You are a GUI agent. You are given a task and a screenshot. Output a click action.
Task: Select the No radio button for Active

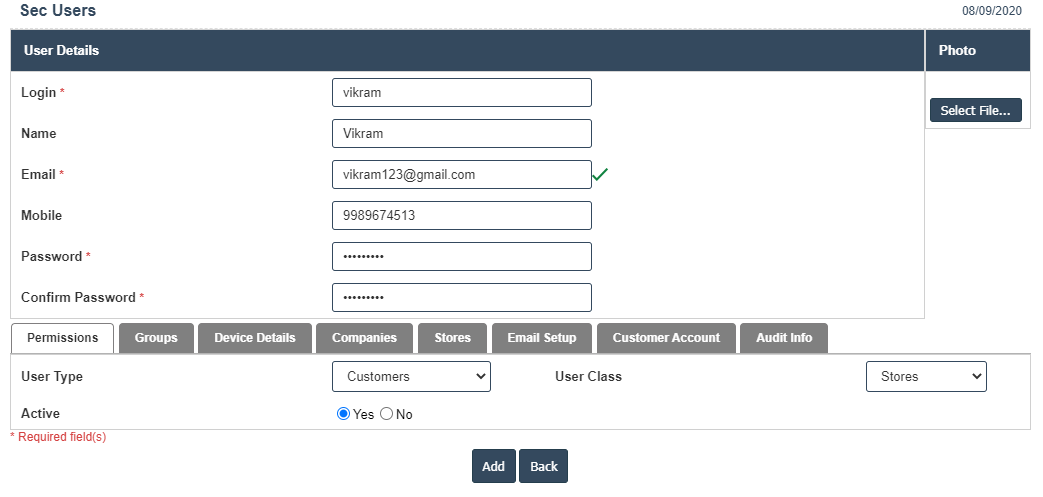(x=386, y=414)
